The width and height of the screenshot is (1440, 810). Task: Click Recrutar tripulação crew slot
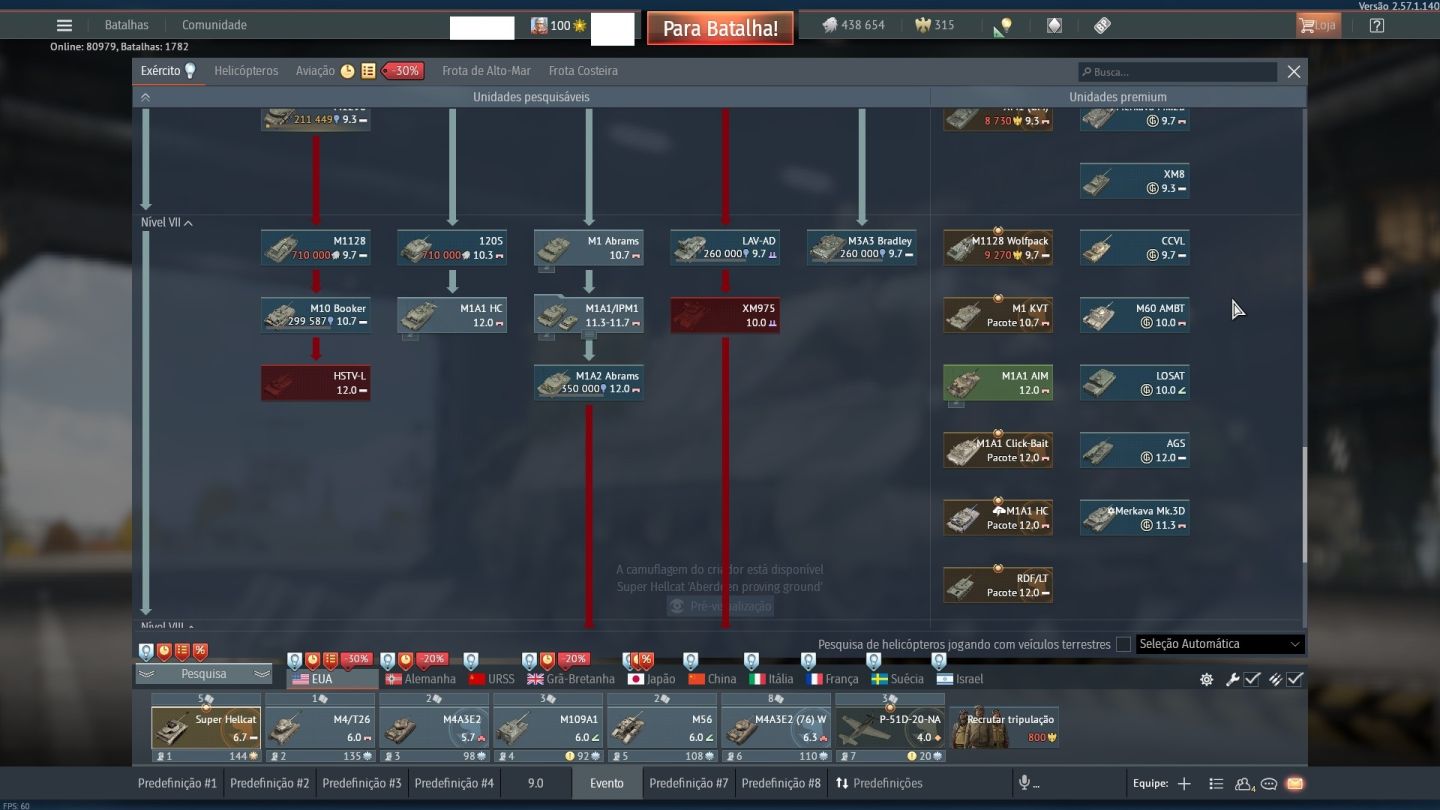point(1003,728)
